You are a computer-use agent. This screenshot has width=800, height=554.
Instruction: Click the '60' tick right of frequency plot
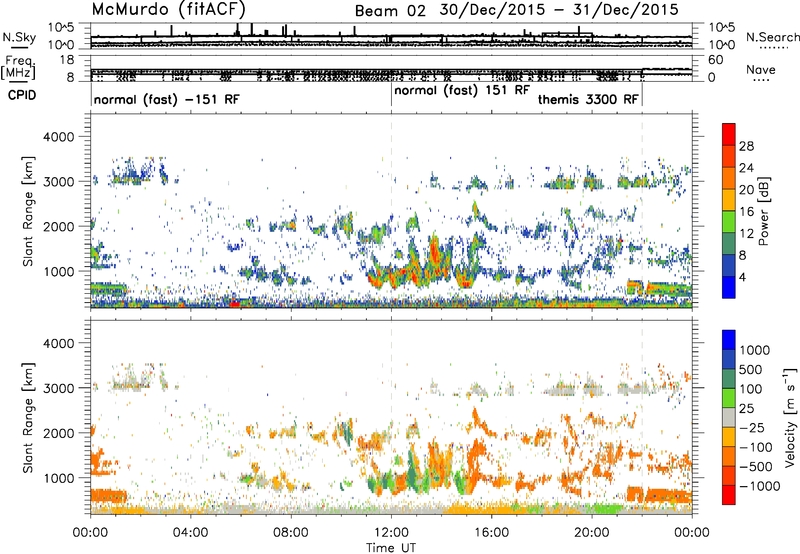(x=716, y=60)
